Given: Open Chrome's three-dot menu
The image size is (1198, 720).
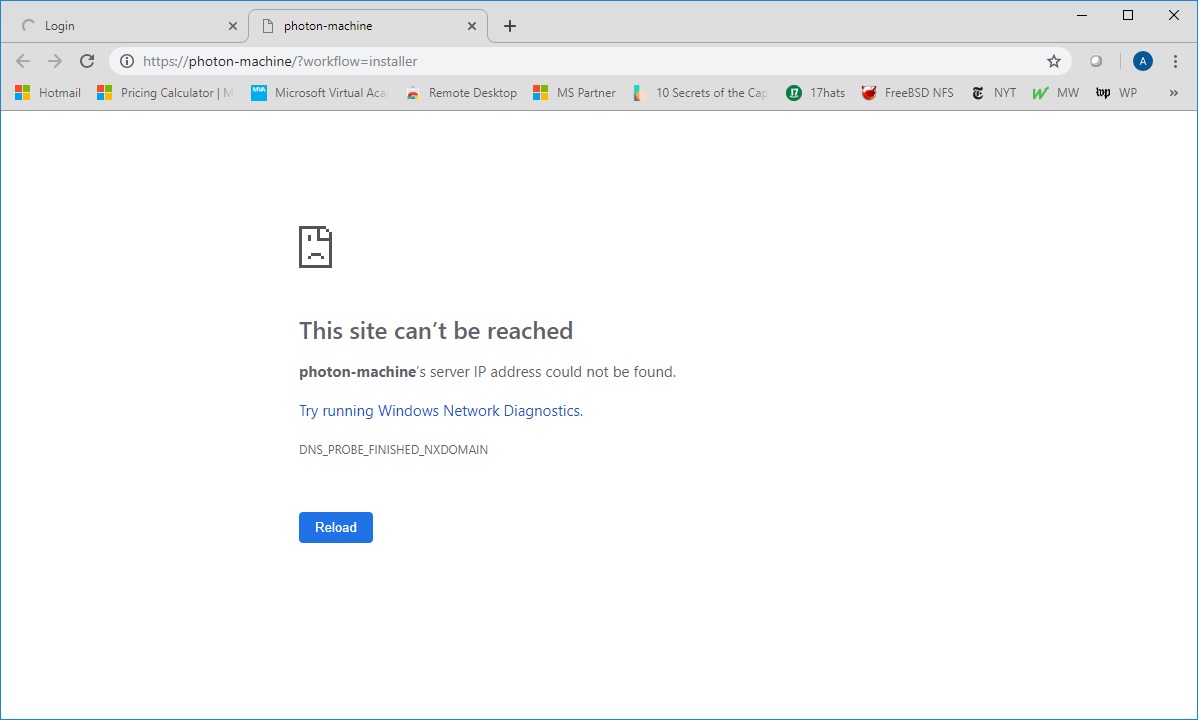Looking at the screenshot, I should [x=1175, y=61].
